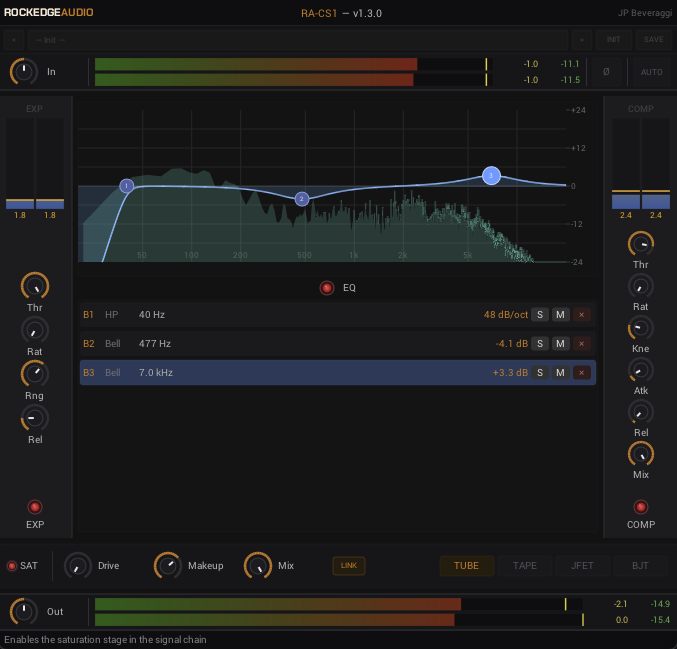
Task: Open the Init preset name field
Action: coord(298,40)
